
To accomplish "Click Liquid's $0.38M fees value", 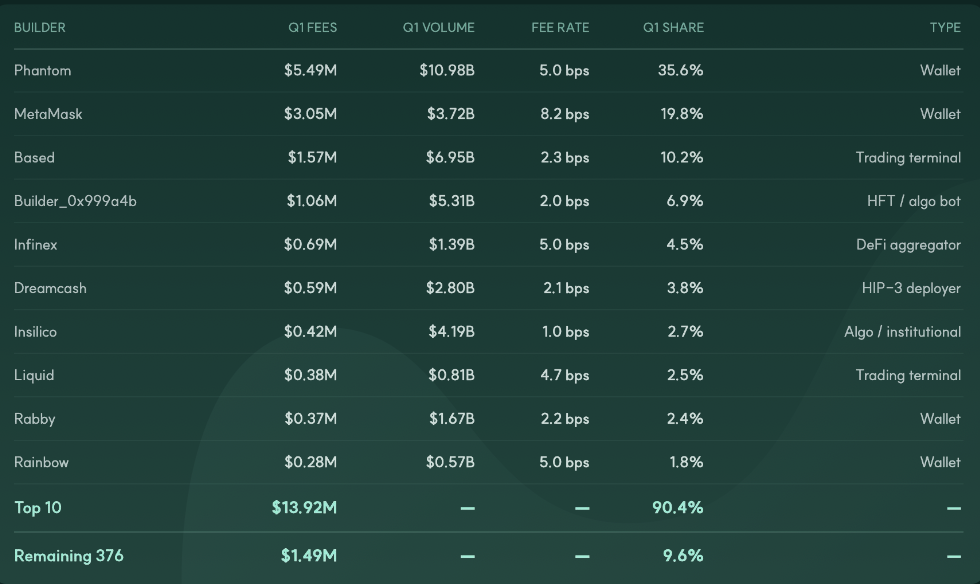I will [311, 375].
